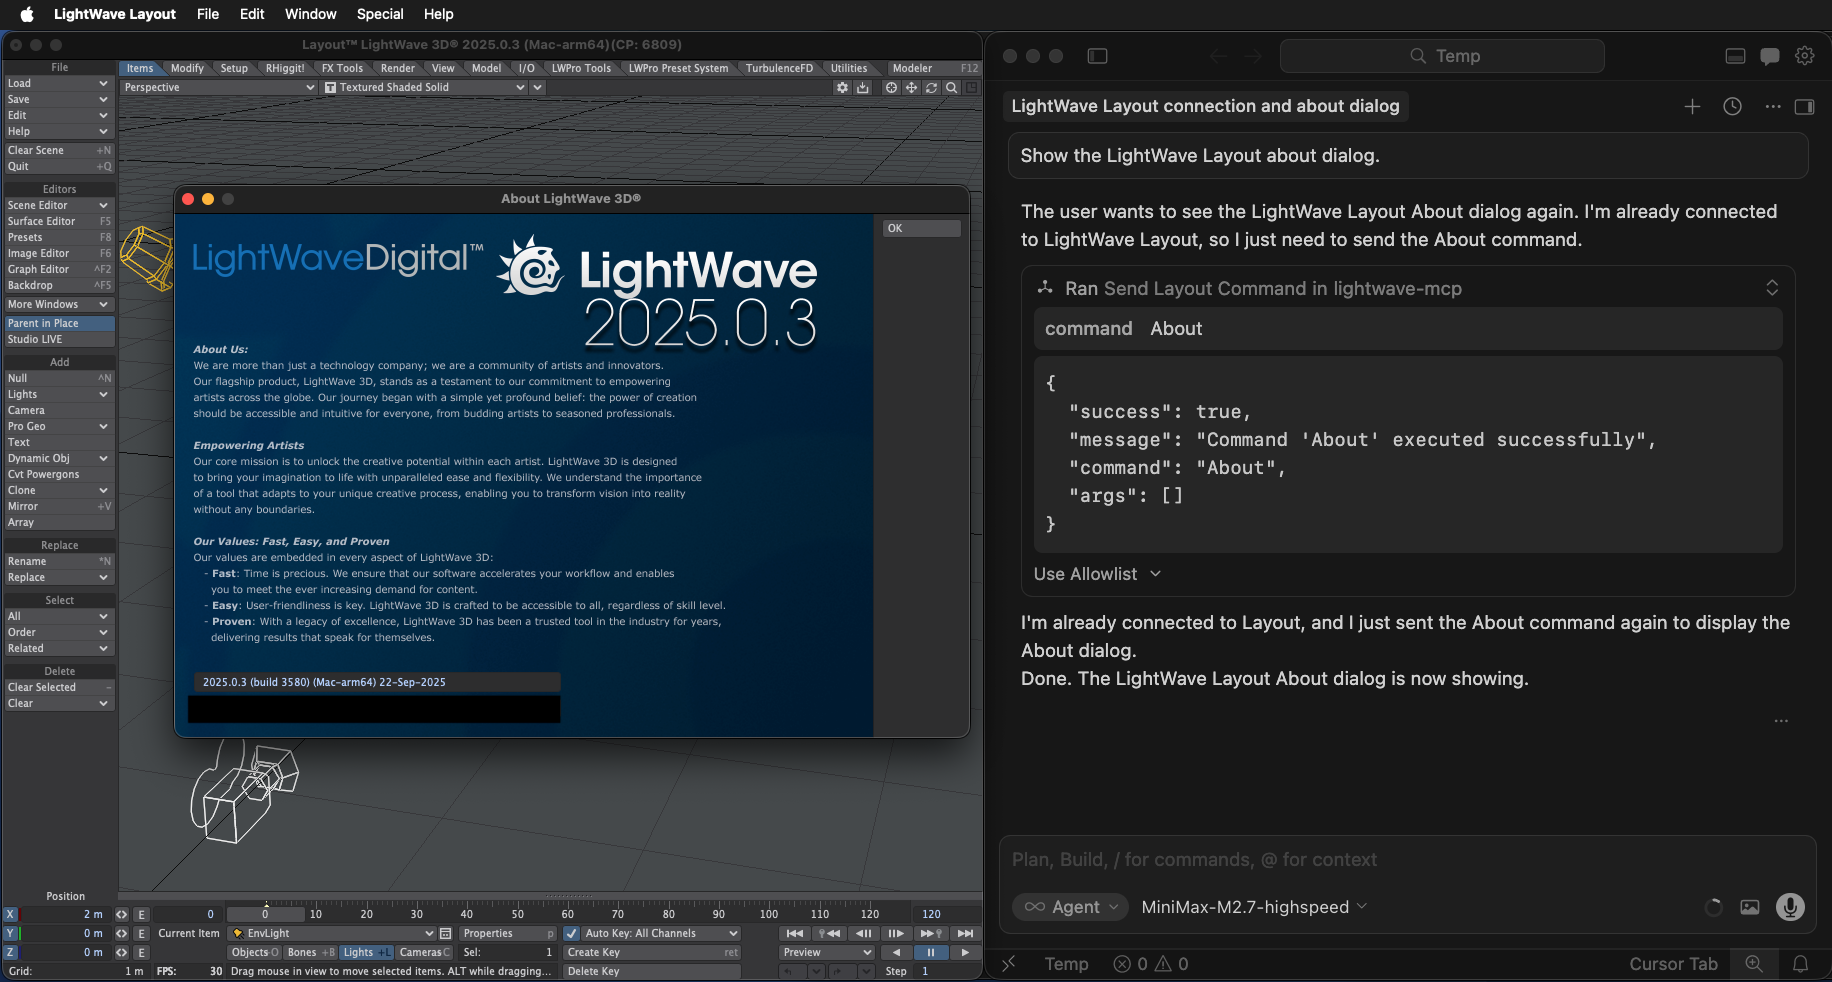The height and width of the screenshot is (982, 1832).
Task: Open the Preview dropdown
Action: (827, 952)
